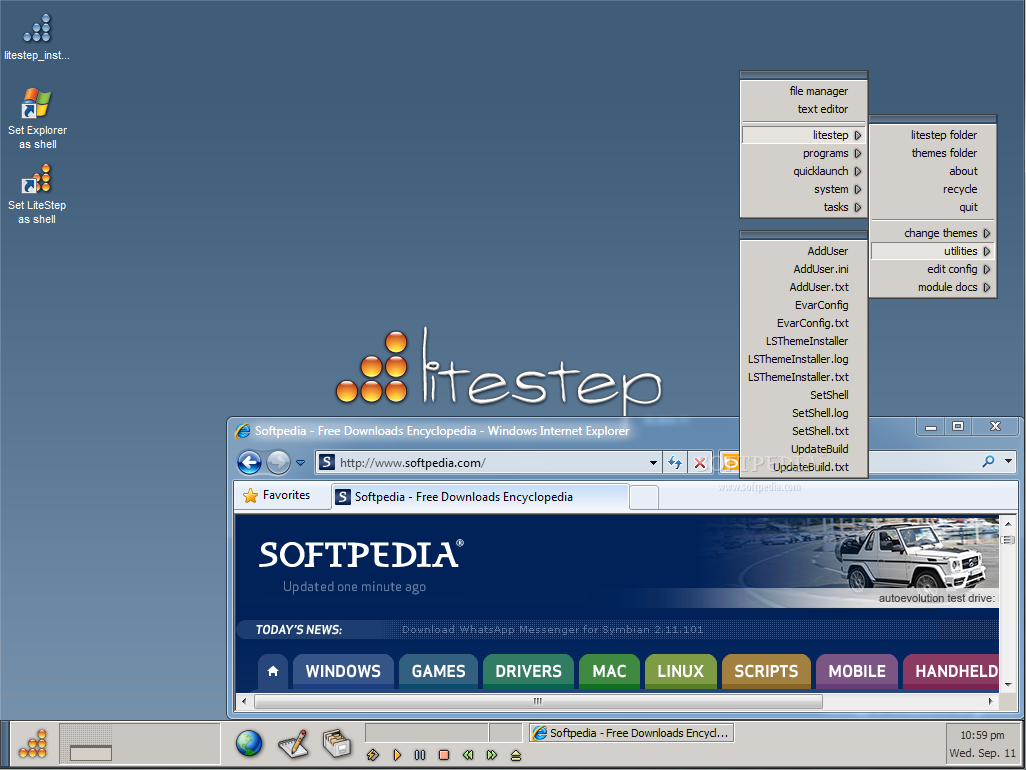
Task: Select about in litestep submenu
Action: coord(933,171)
